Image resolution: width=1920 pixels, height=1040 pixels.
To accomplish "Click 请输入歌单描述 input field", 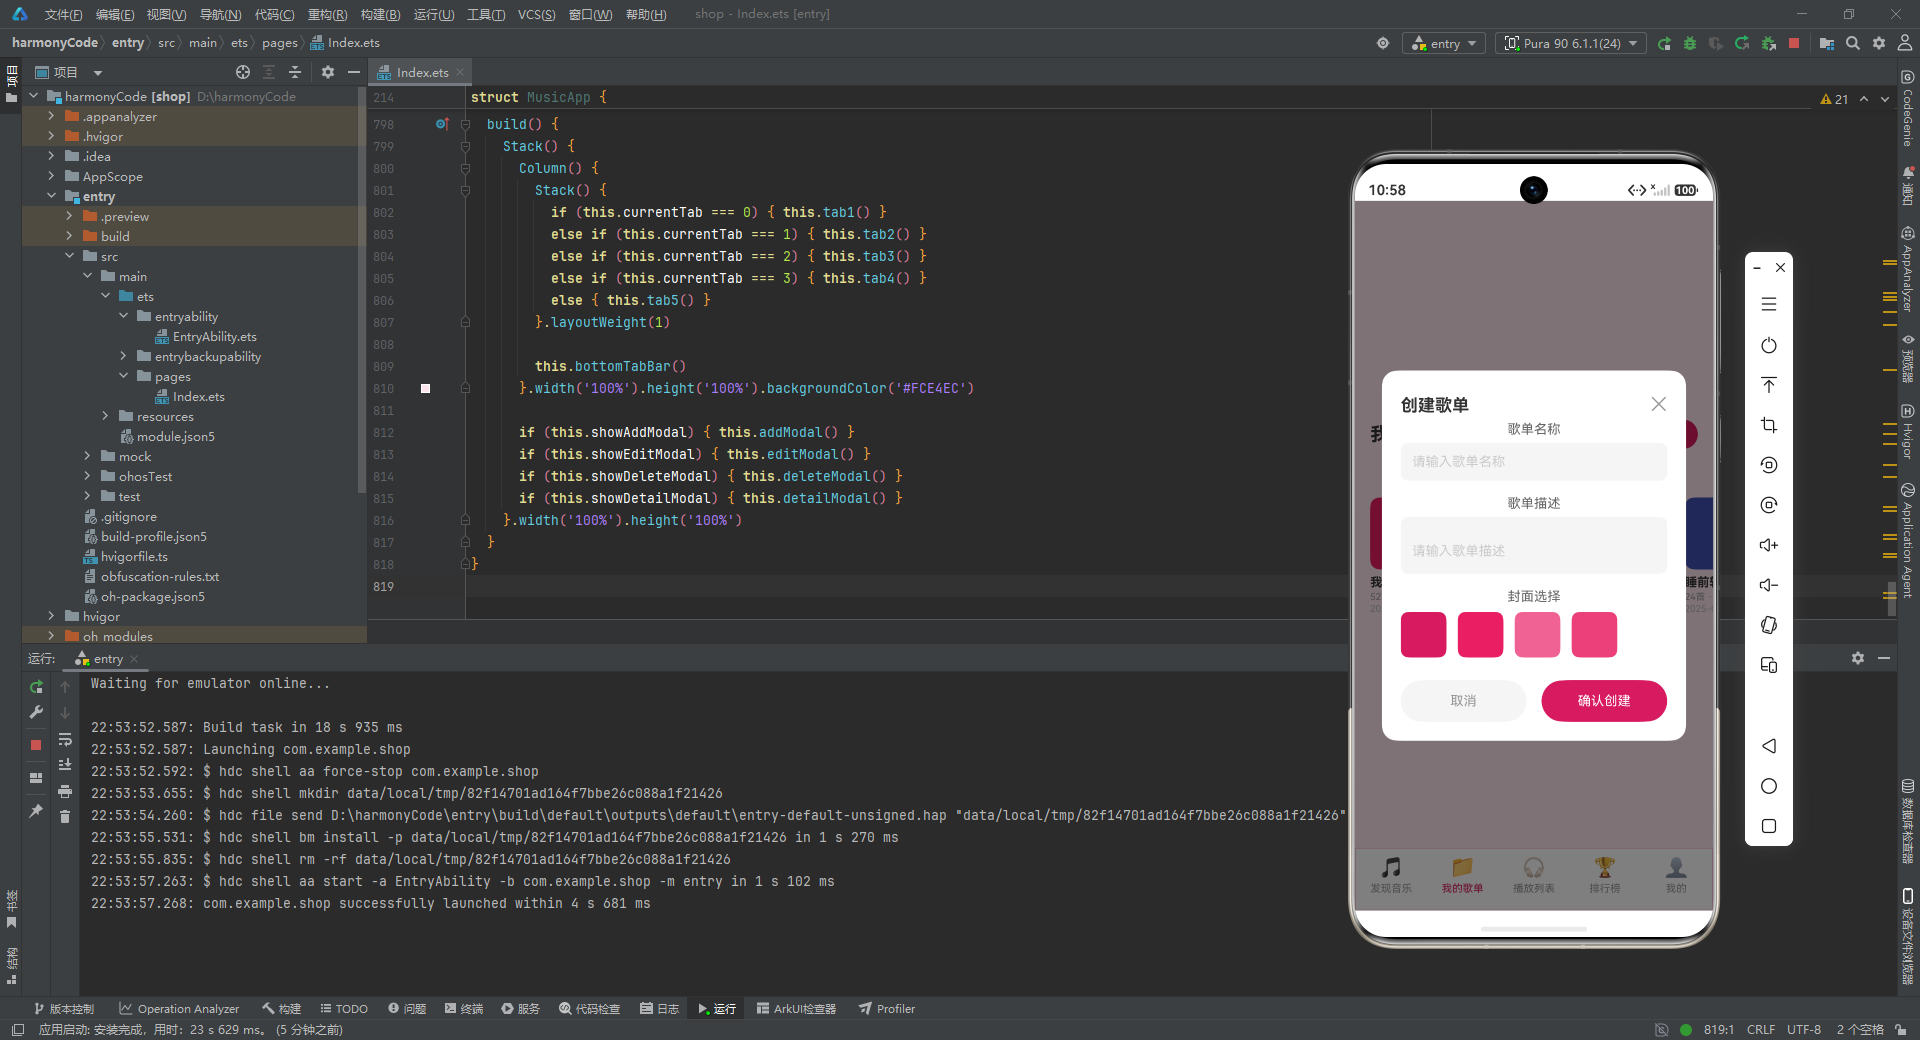I will [1533, 545].
